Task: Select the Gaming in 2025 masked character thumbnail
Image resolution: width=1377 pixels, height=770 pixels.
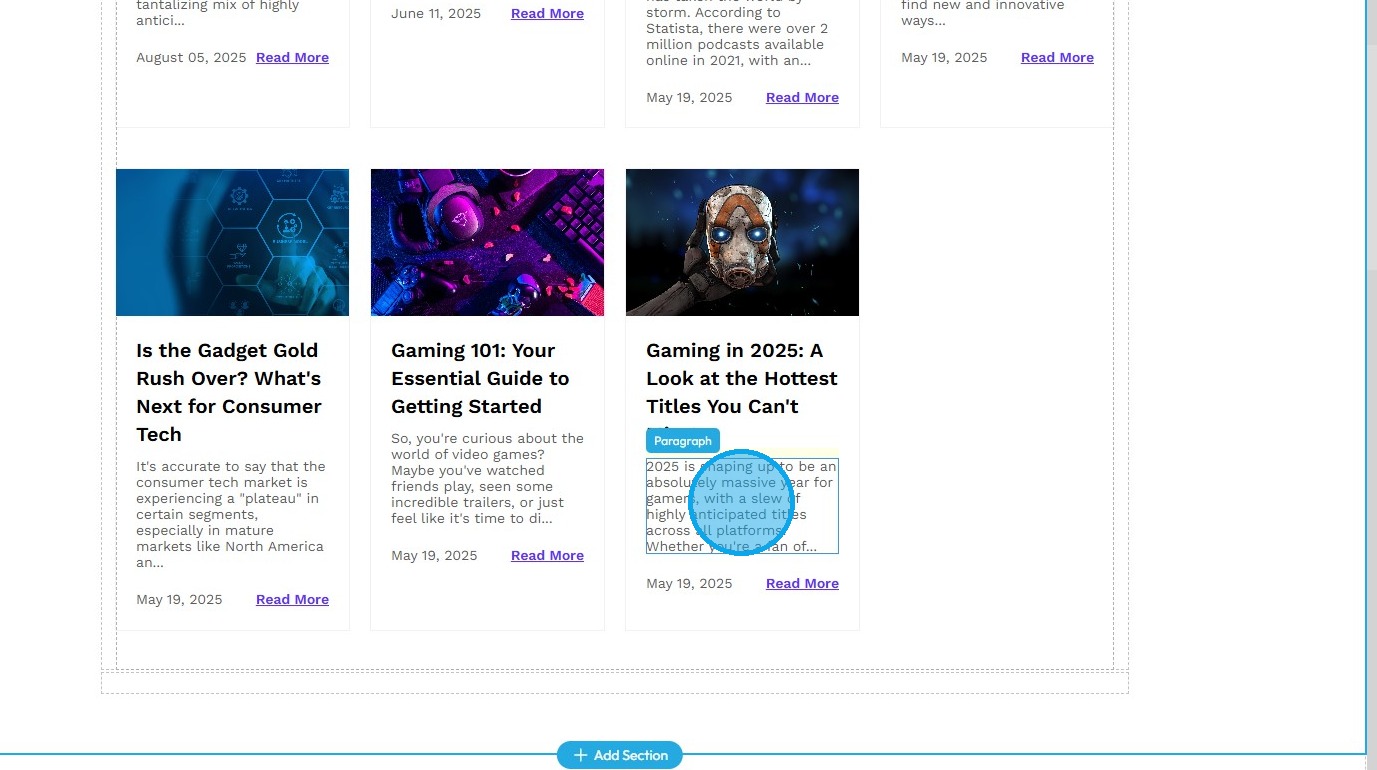Action: (742, 242)
